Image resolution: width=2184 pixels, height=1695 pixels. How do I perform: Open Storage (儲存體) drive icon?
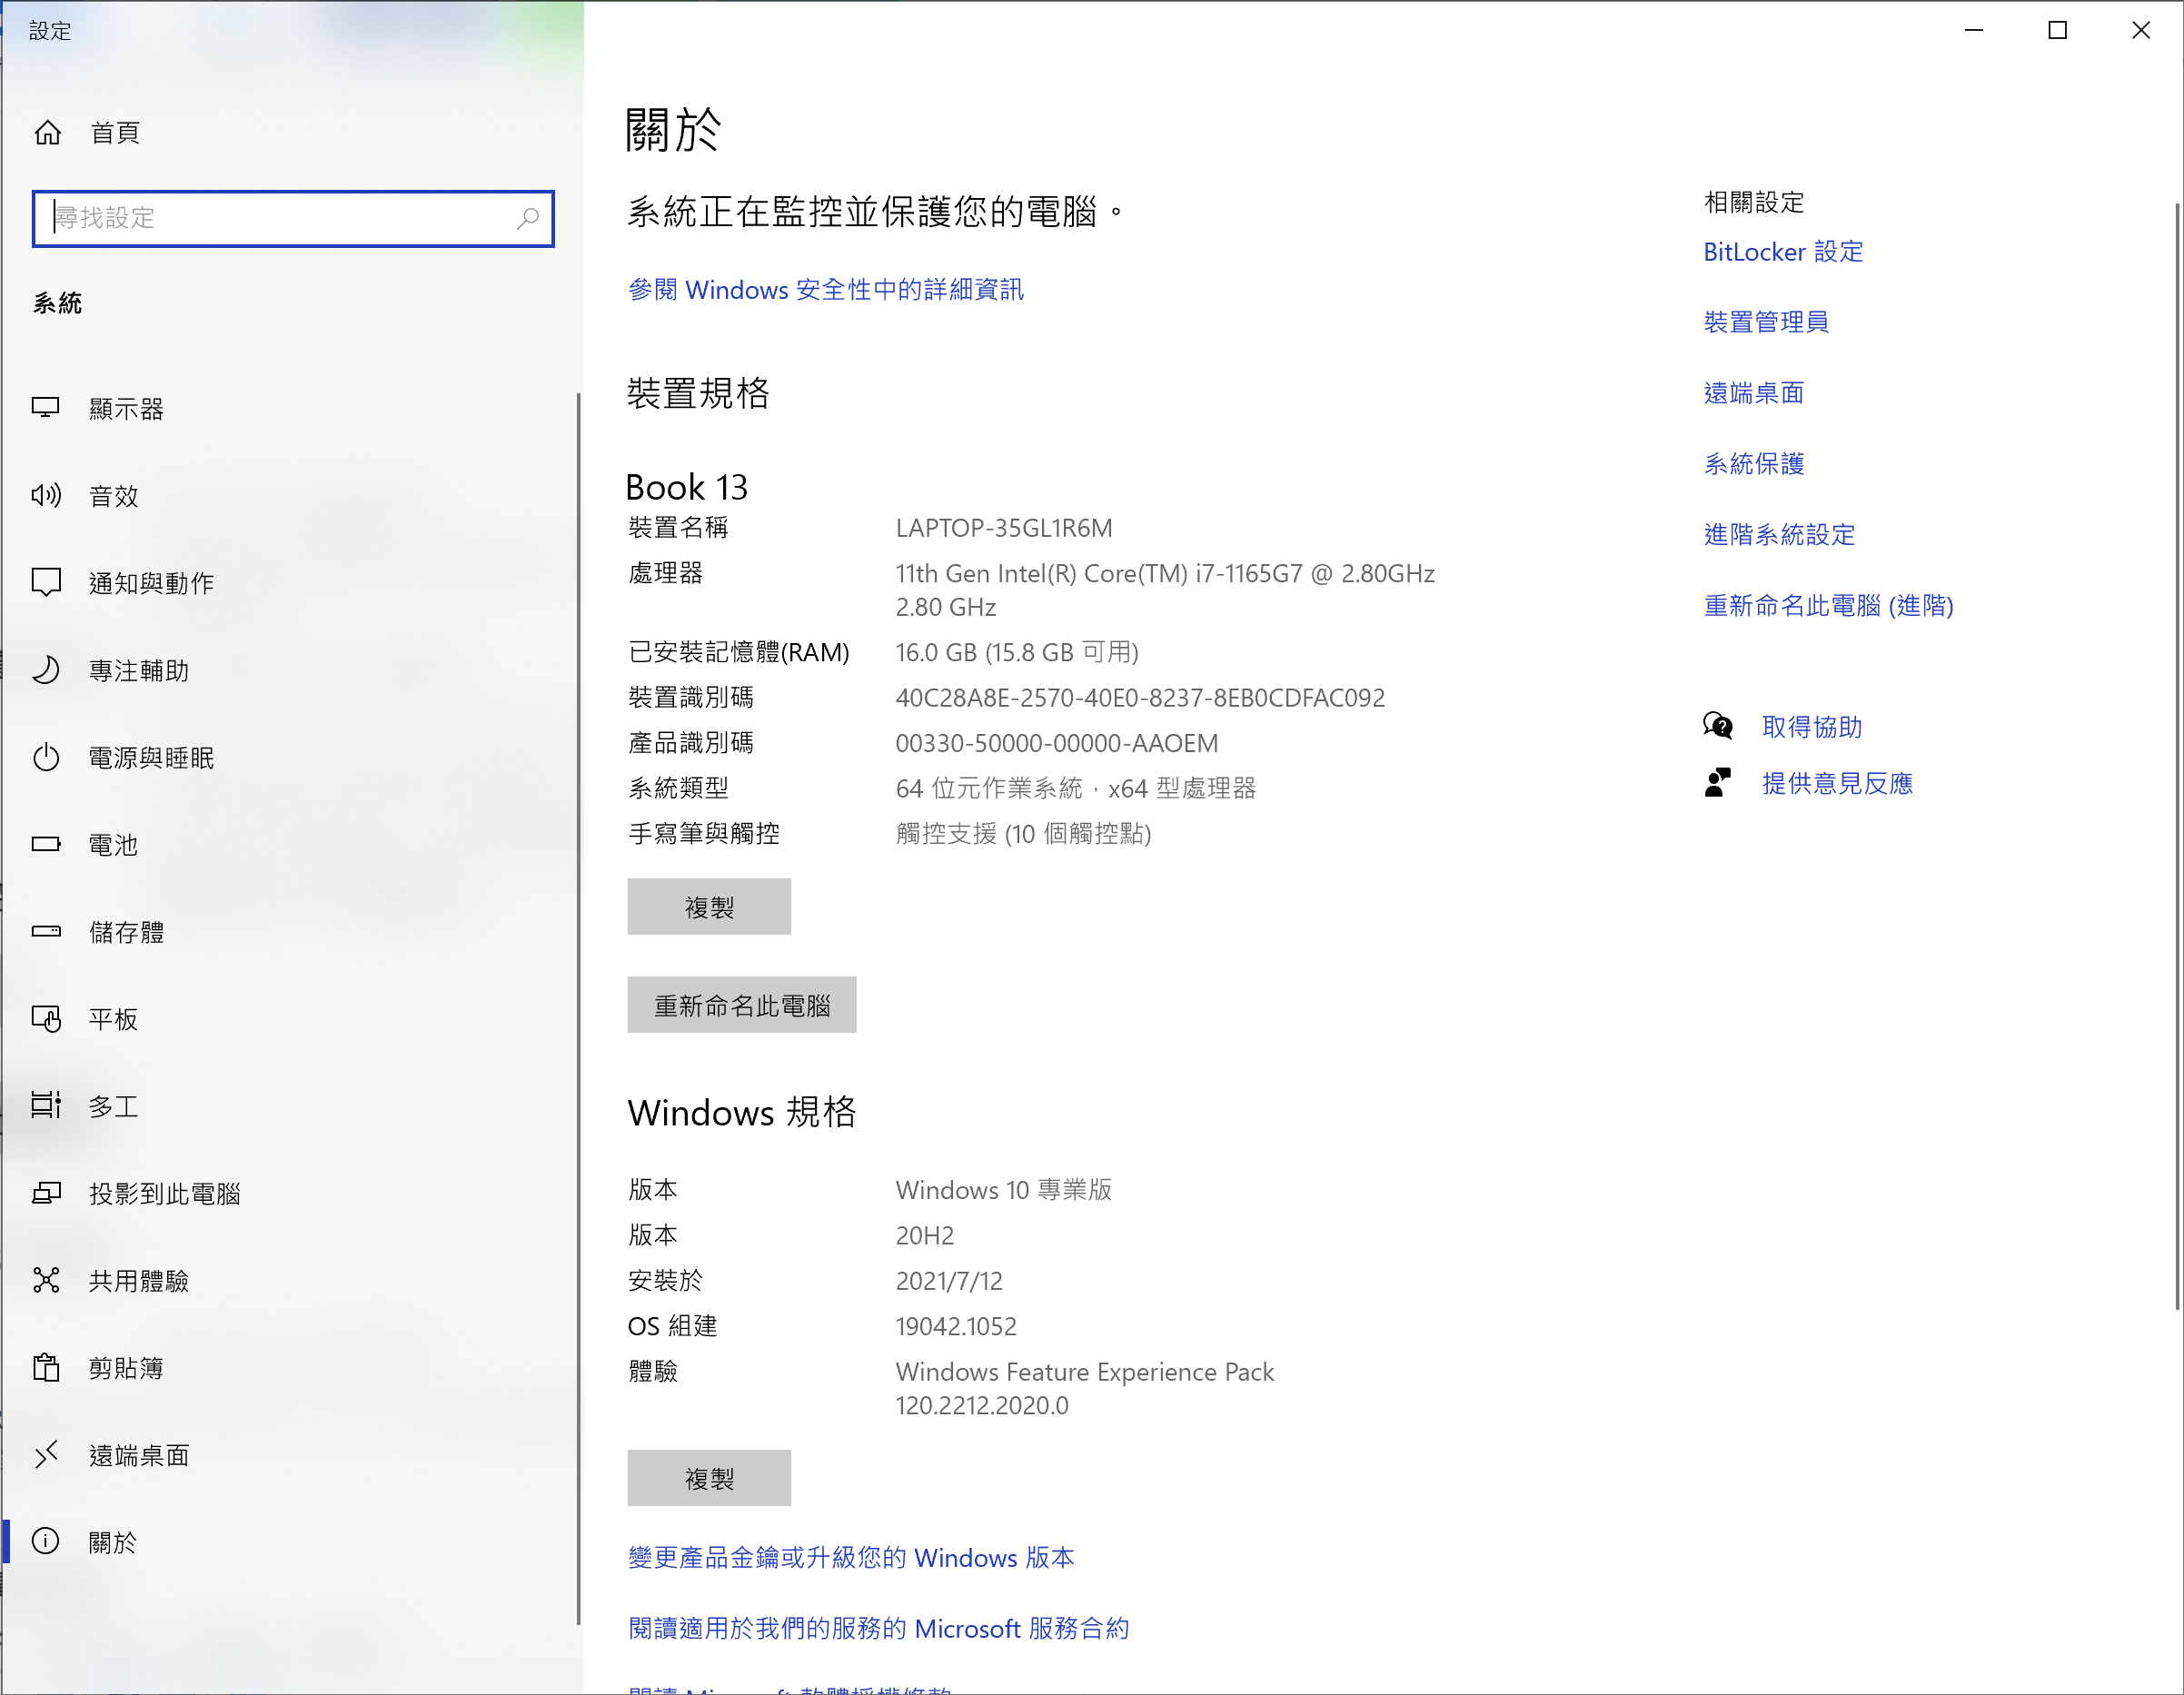tap(46, 932)
